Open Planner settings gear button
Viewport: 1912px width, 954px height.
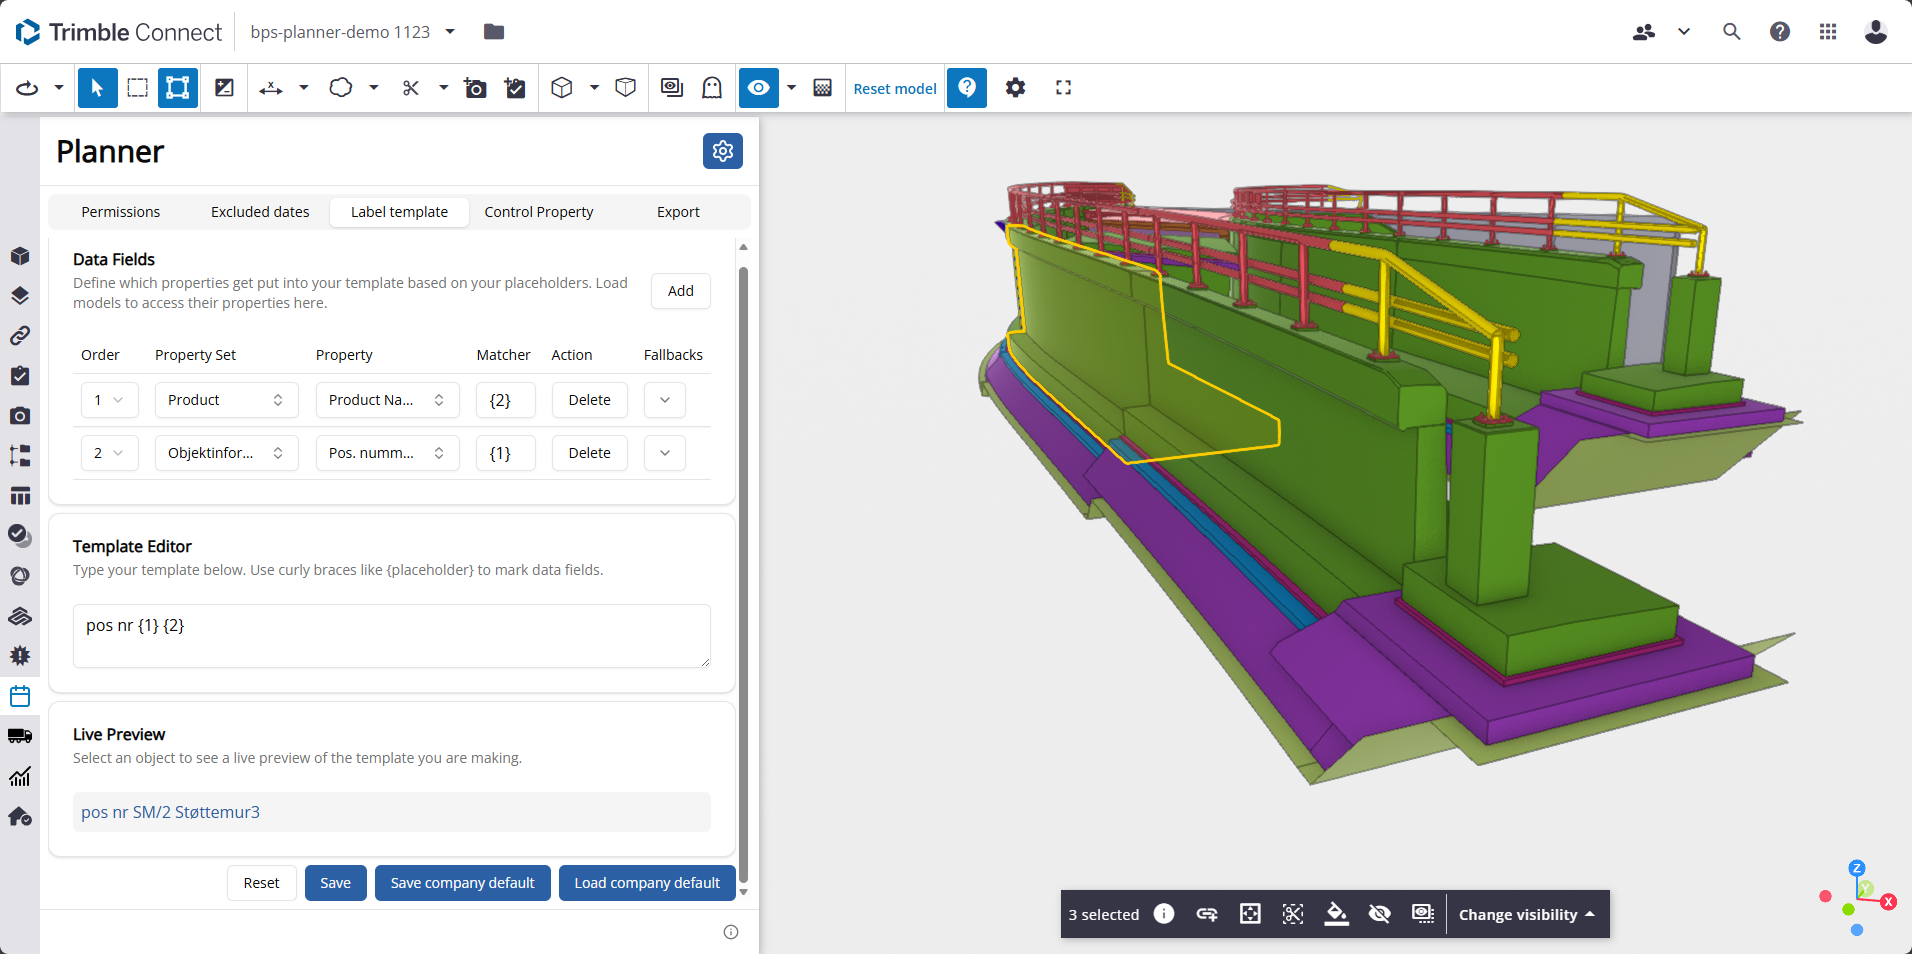(x=723, y=151)
